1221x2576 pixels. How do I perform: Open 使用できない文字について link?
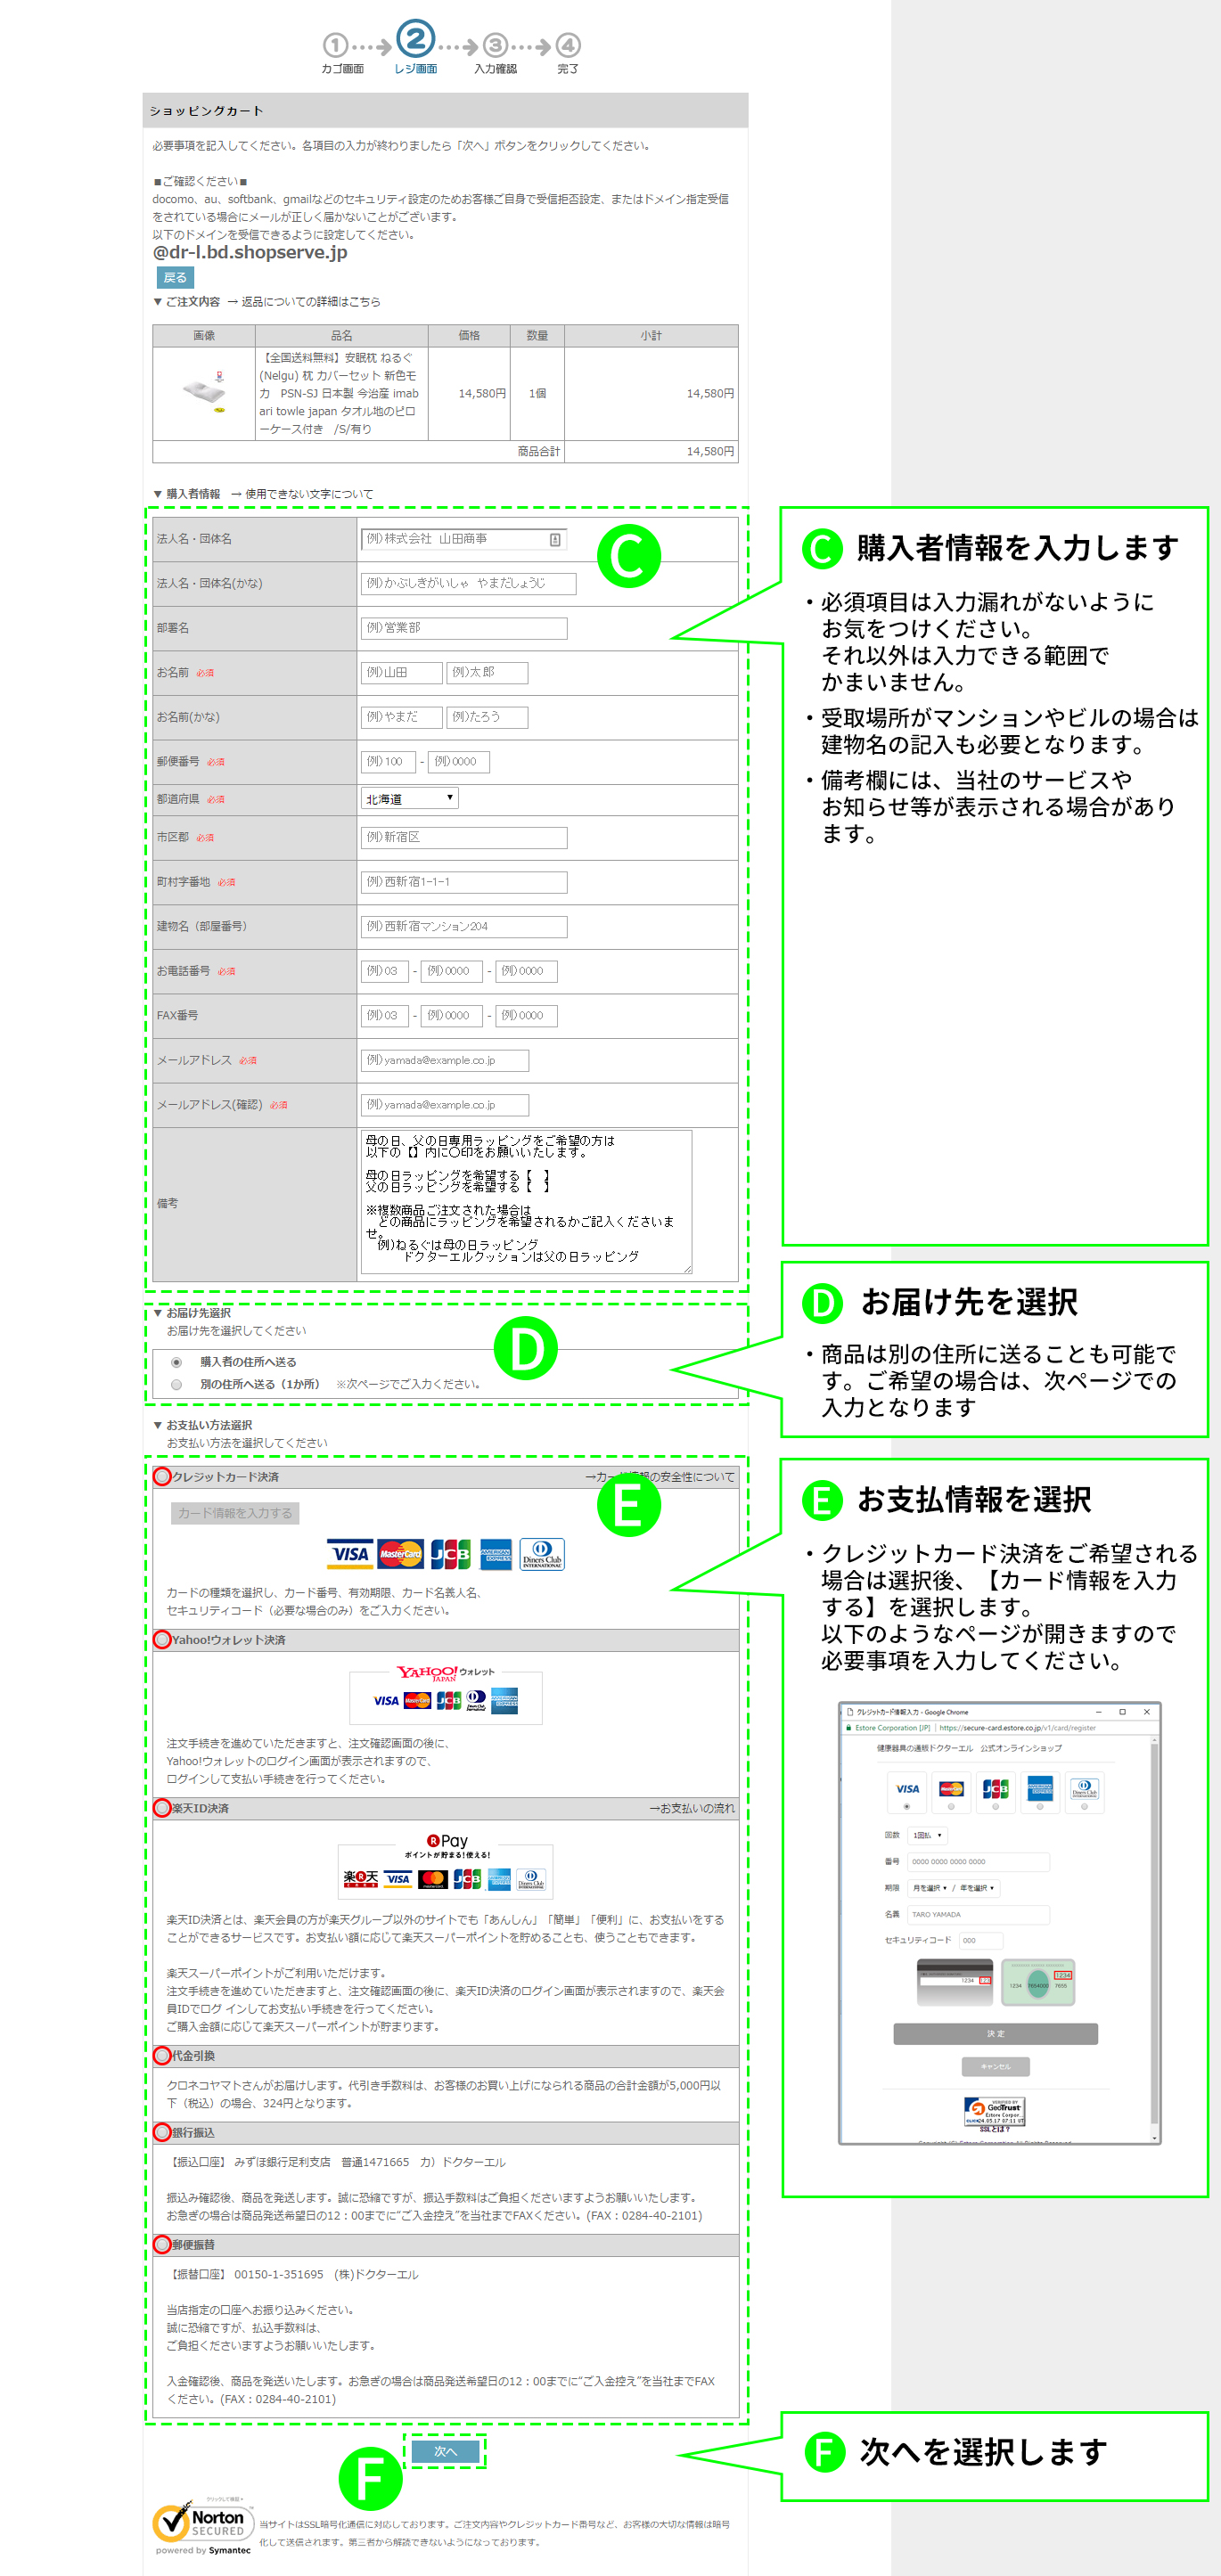point(309,494)
